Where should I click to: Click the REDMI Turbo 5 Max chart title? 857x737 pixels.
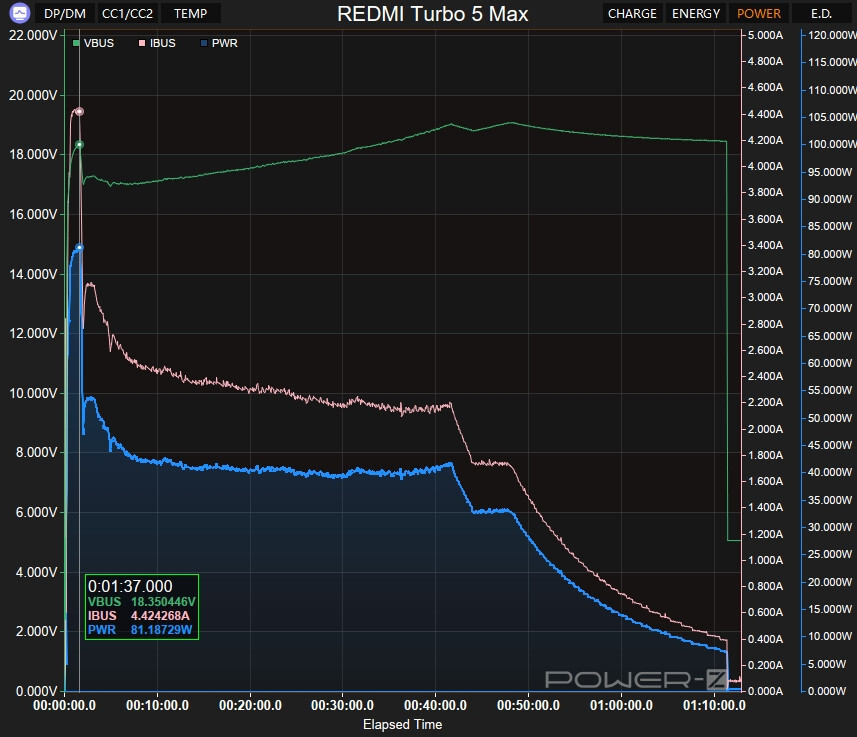tap(432, 14)
